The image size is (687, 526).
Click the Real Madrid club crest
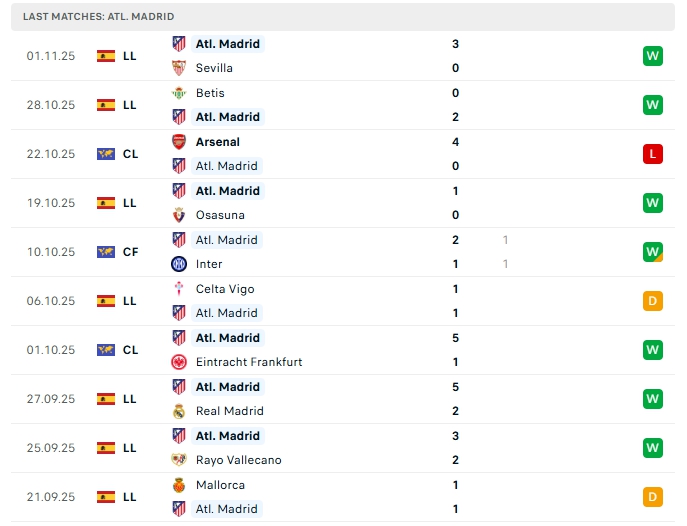pos(179,411)
